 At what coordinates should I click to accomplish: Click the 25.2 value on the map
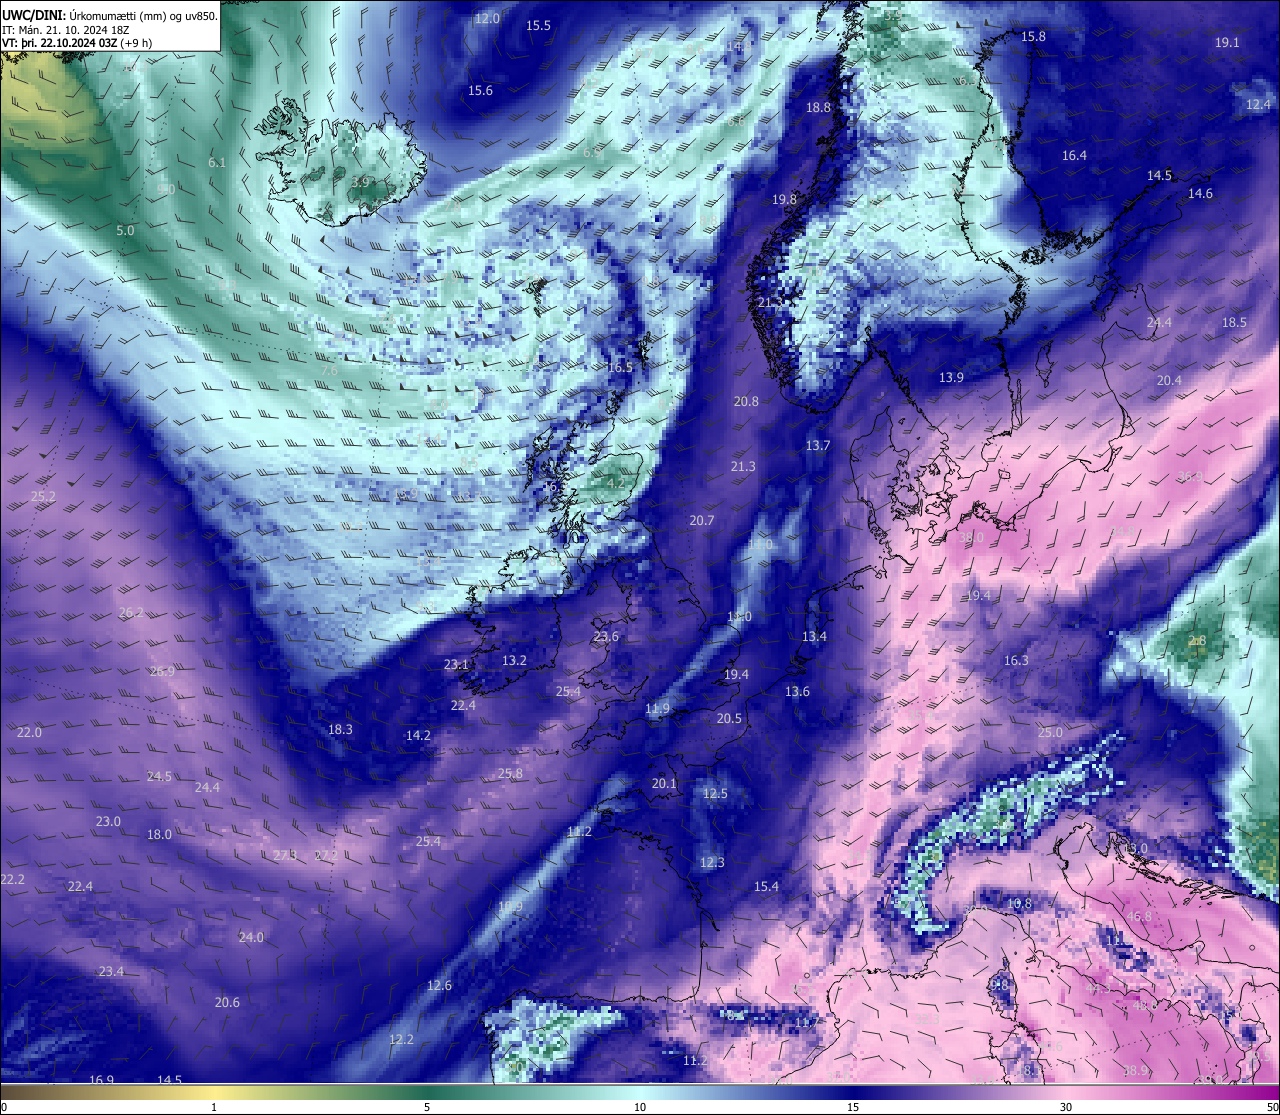click(43, 496)
